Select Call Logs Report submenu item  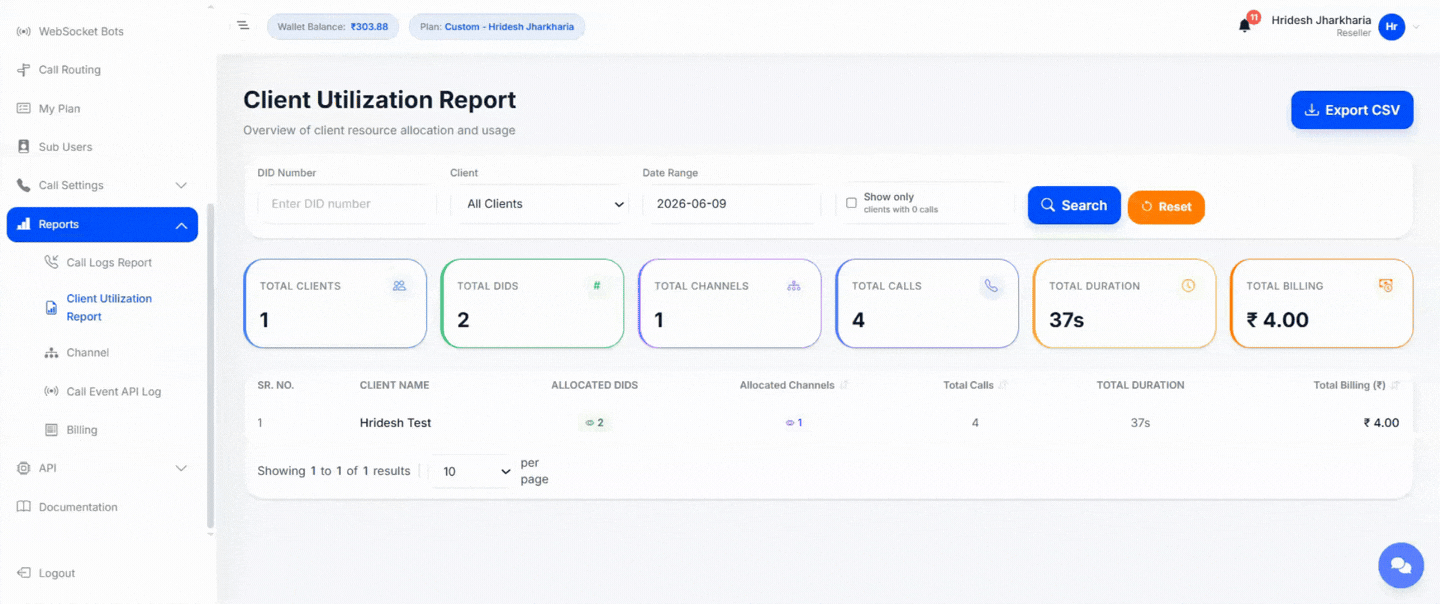pyautogui.click(x=109, y=263)
